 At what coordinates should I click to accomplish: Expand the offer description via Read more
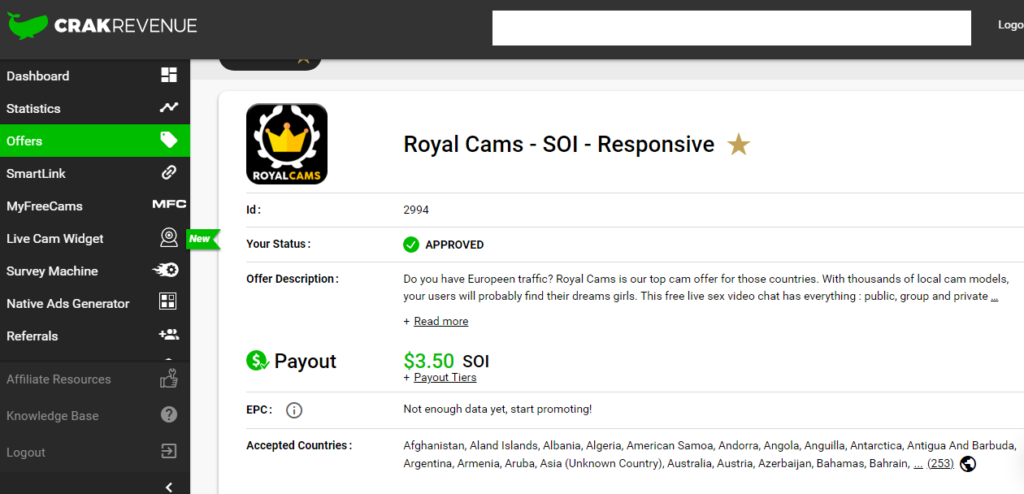point(441,321)
